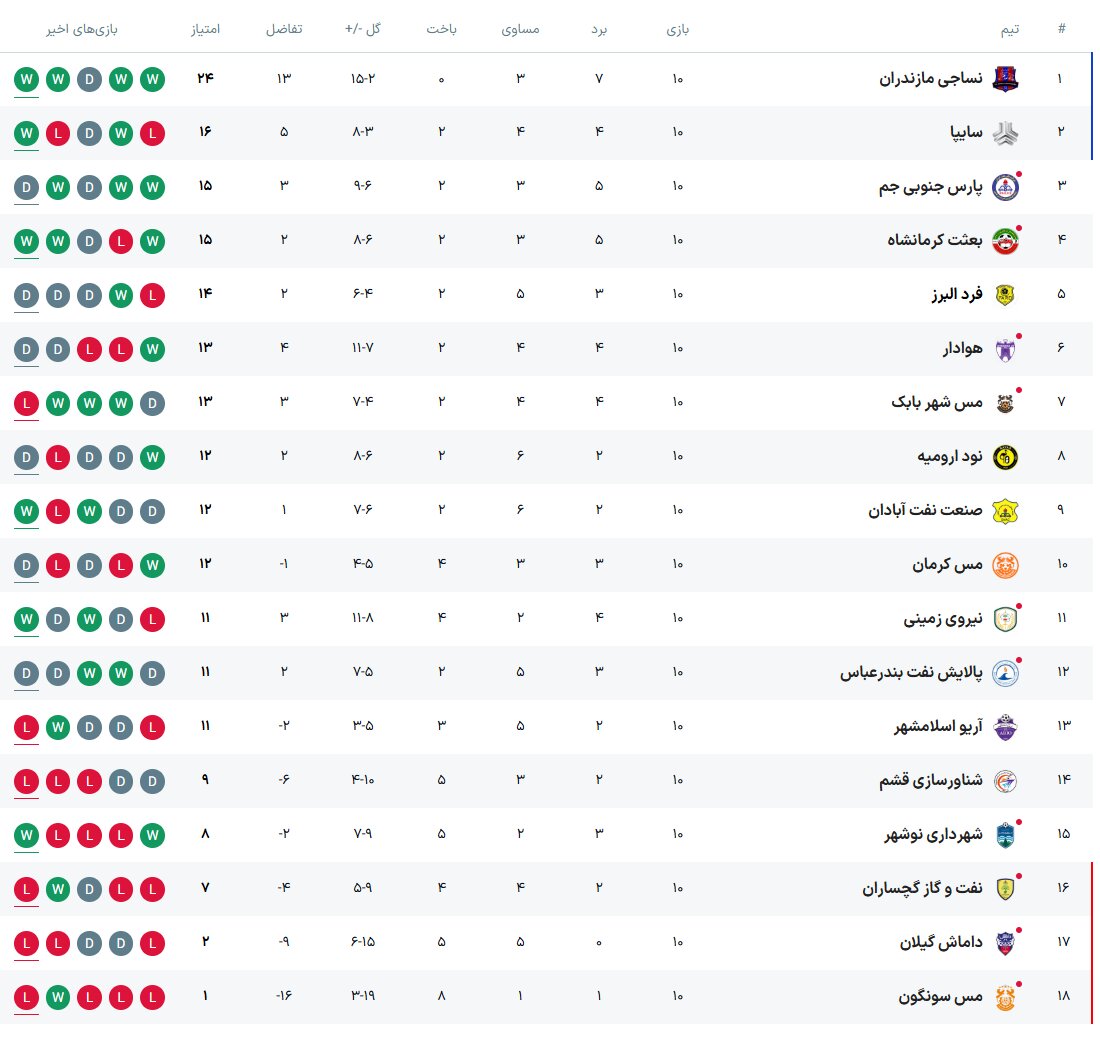Click the هوادار team logo
Image resolution: width=1100 pixels, height=1038 pixels.
point(1005,348)
